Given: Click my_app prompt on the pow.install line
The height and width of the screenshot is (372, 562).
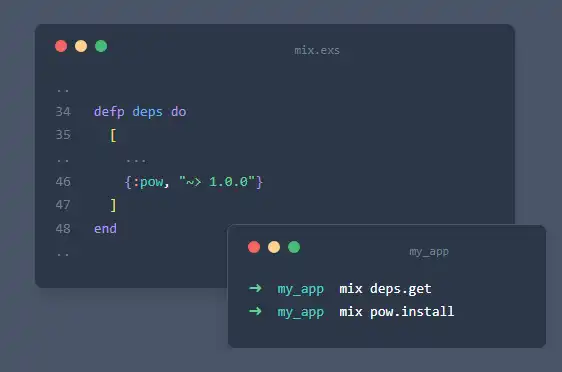Looking at the screenshot, I should coord(301,312).
